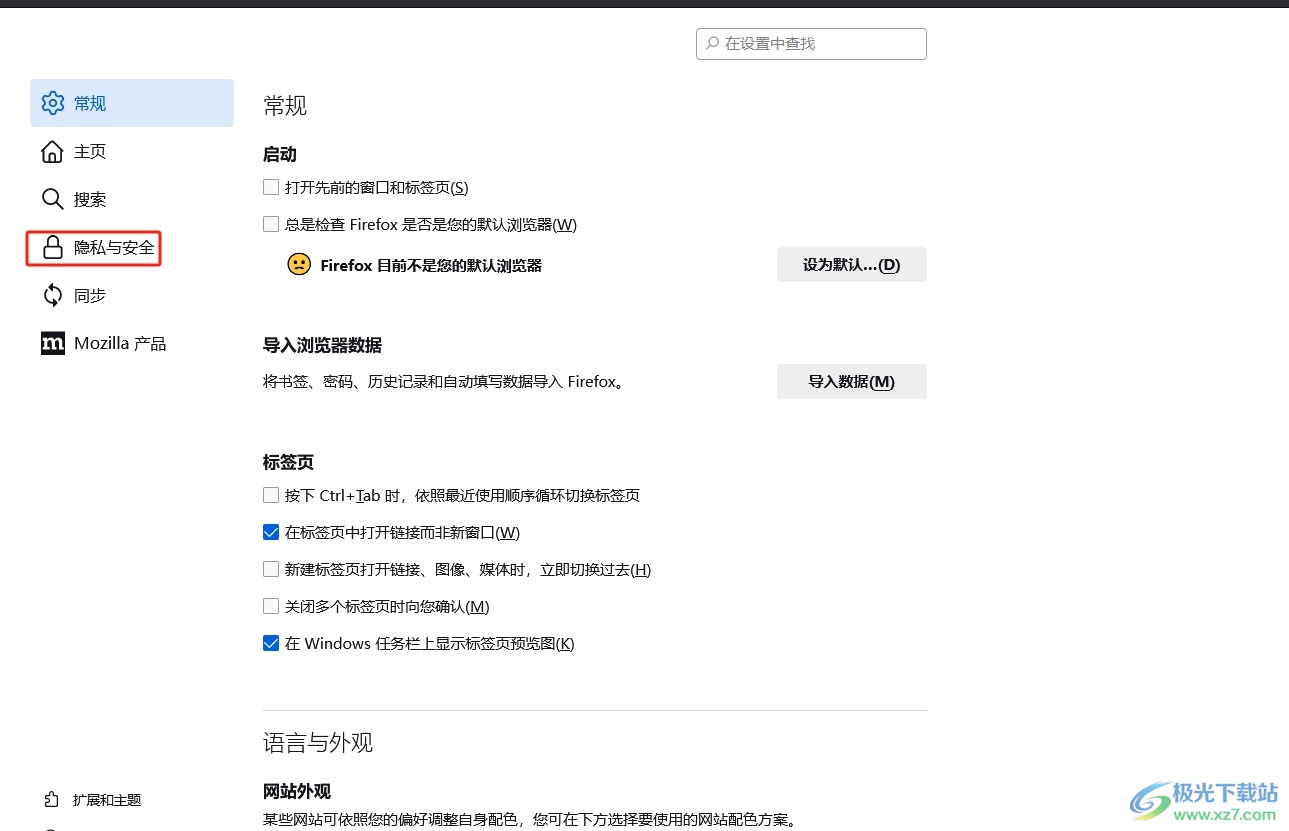Open the 主页 settings category
Image resolution: width=1289 pixels, height=831 pixels.
pyautogui.click(x=132, y=151)
